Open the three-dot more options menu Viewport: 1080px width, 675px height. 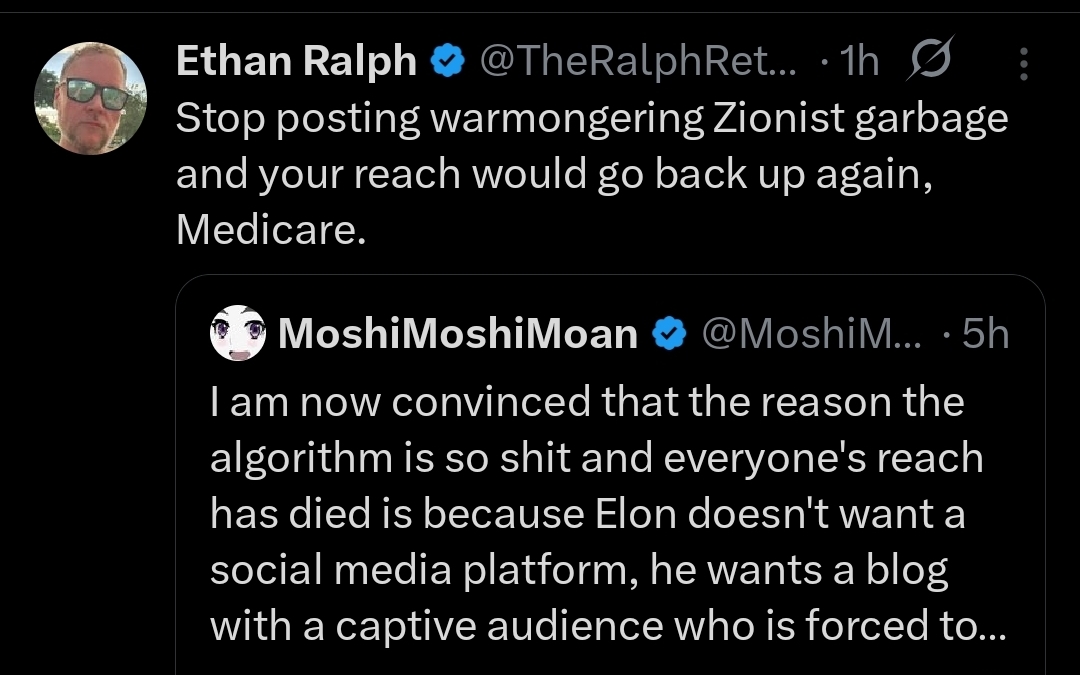1023,65
